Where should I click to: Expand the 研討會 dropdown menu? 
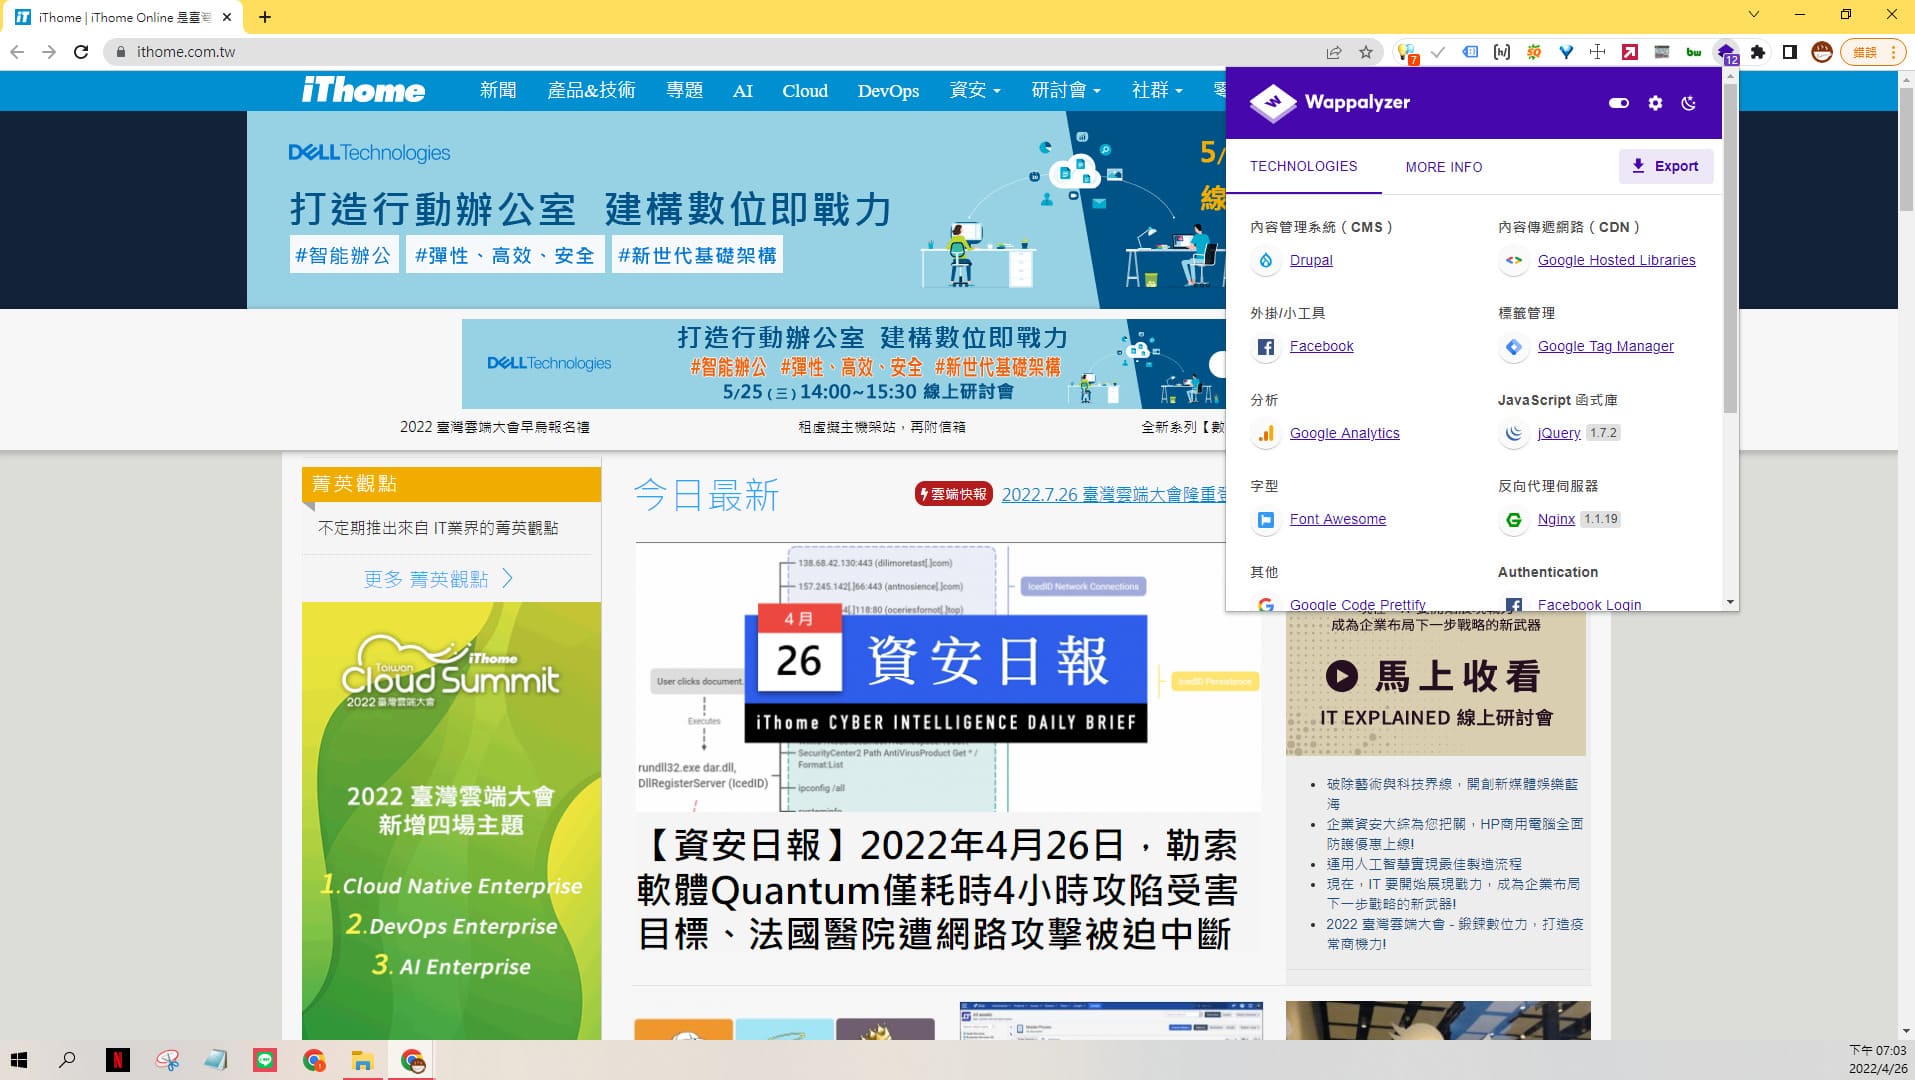pos(1065,90)
